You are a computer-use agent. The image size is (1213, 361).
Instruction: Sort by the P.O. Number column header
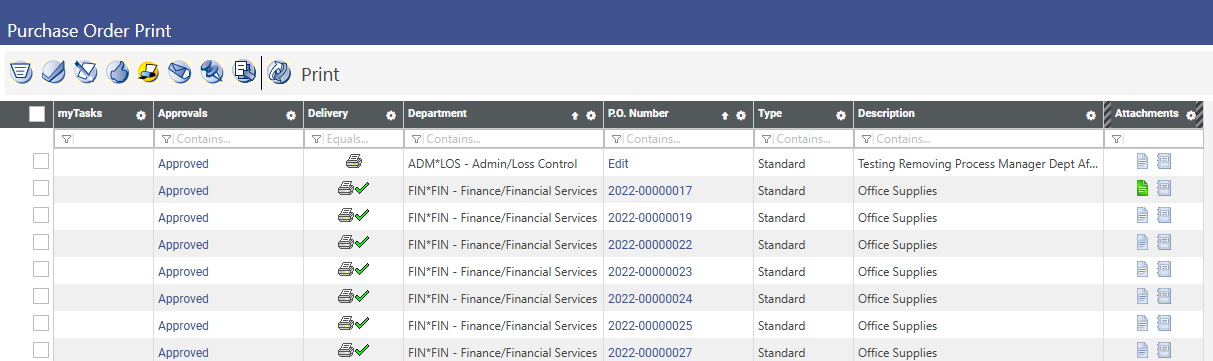638,114
